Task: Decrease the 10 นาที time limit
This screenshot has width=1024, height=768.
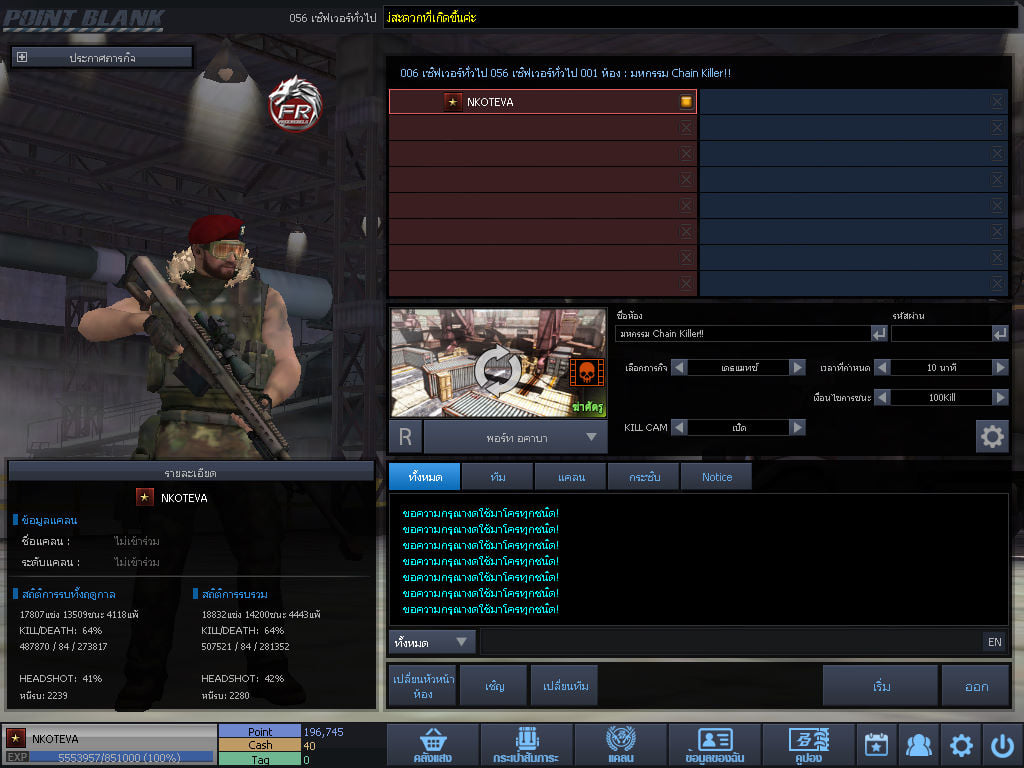Action: tap(882, 368)
